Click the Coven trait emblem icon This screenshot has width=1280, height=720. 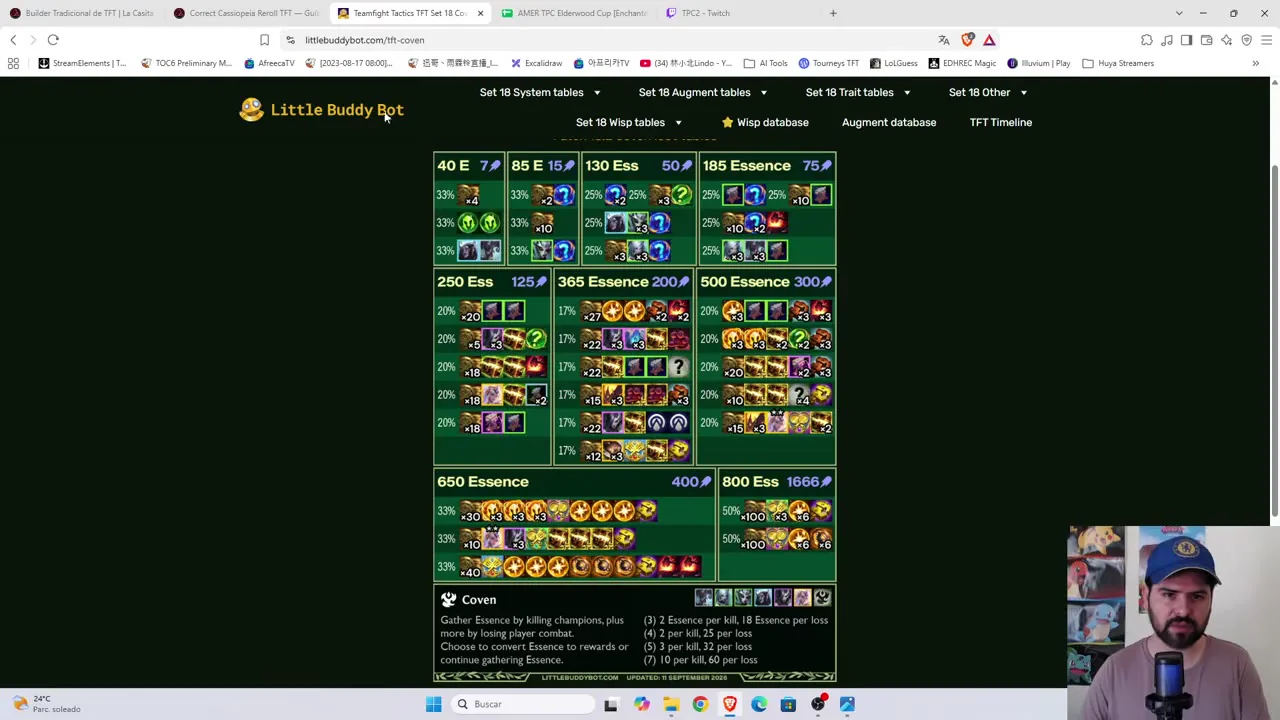pyautogui.click(x=448, y=599)
